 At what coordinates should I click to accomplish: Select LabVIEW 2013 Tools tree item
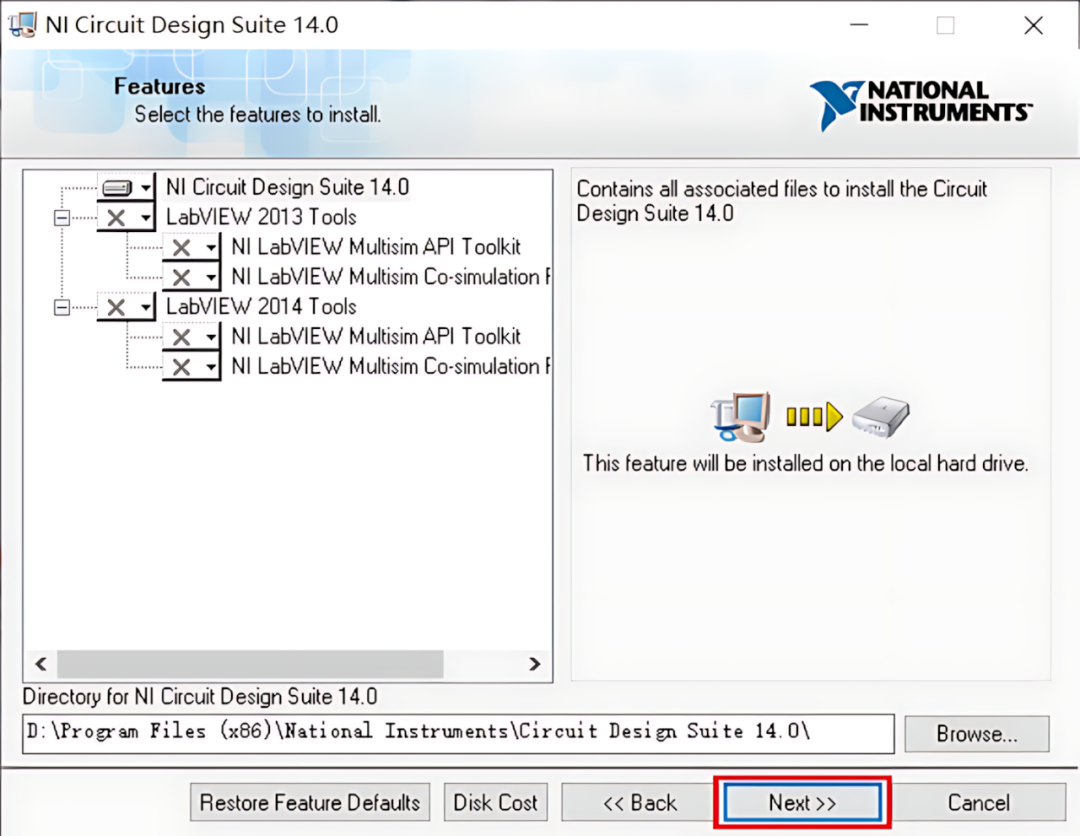point(261,218)
